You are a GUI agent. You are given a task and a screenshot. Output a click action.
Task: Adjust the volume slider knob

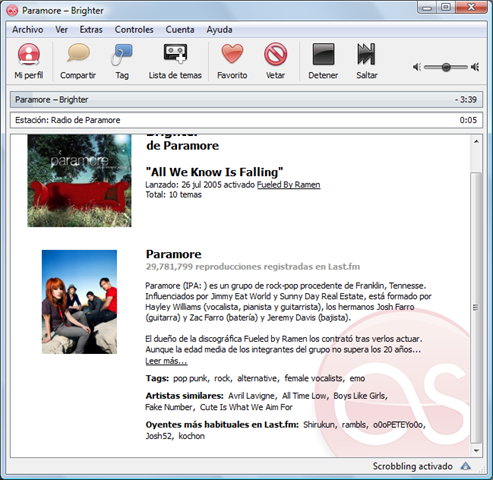point(446,67)
